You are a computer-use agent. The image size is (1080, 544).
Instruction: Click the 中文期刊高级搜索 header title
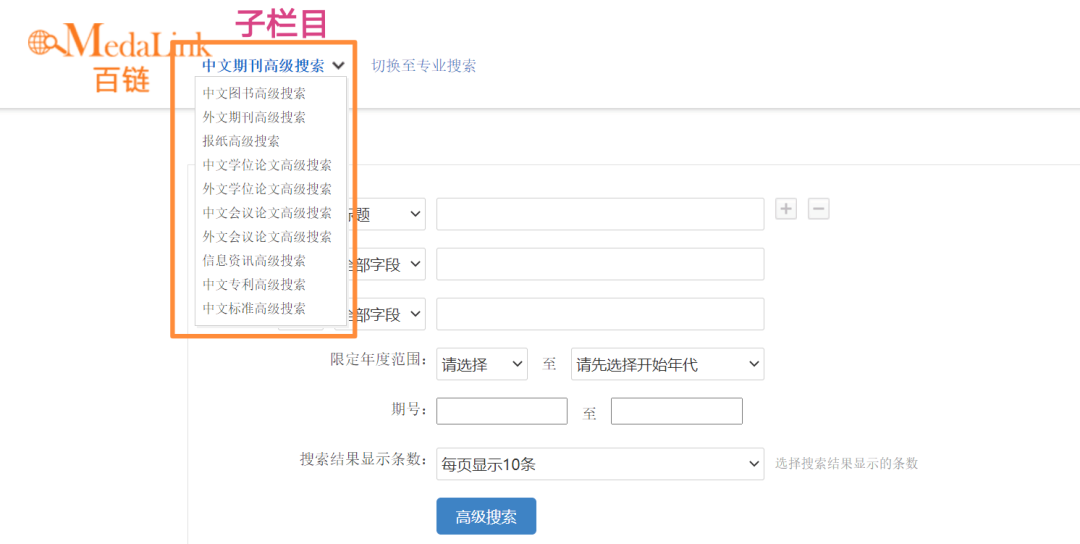click(264, 66)
